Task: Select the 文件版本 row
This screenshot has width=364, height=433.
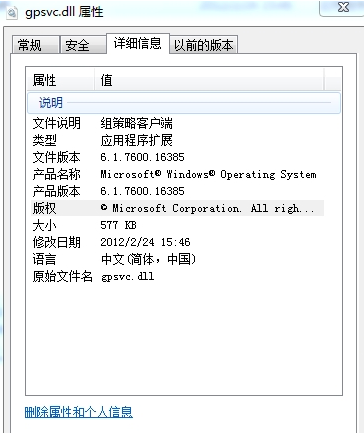Action: [x=177, y=157]
